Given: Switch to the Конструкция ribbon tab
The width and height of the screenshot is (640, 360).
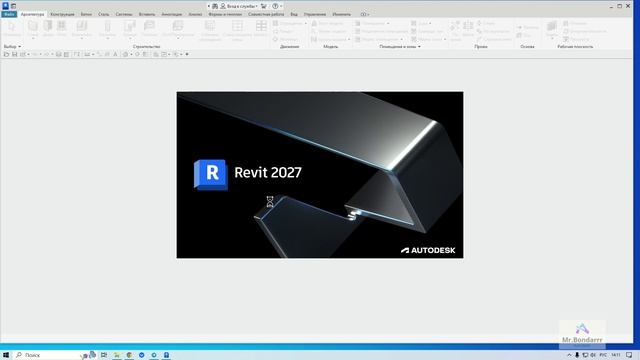Looking at the screenshot, I should tap(62, 14).
